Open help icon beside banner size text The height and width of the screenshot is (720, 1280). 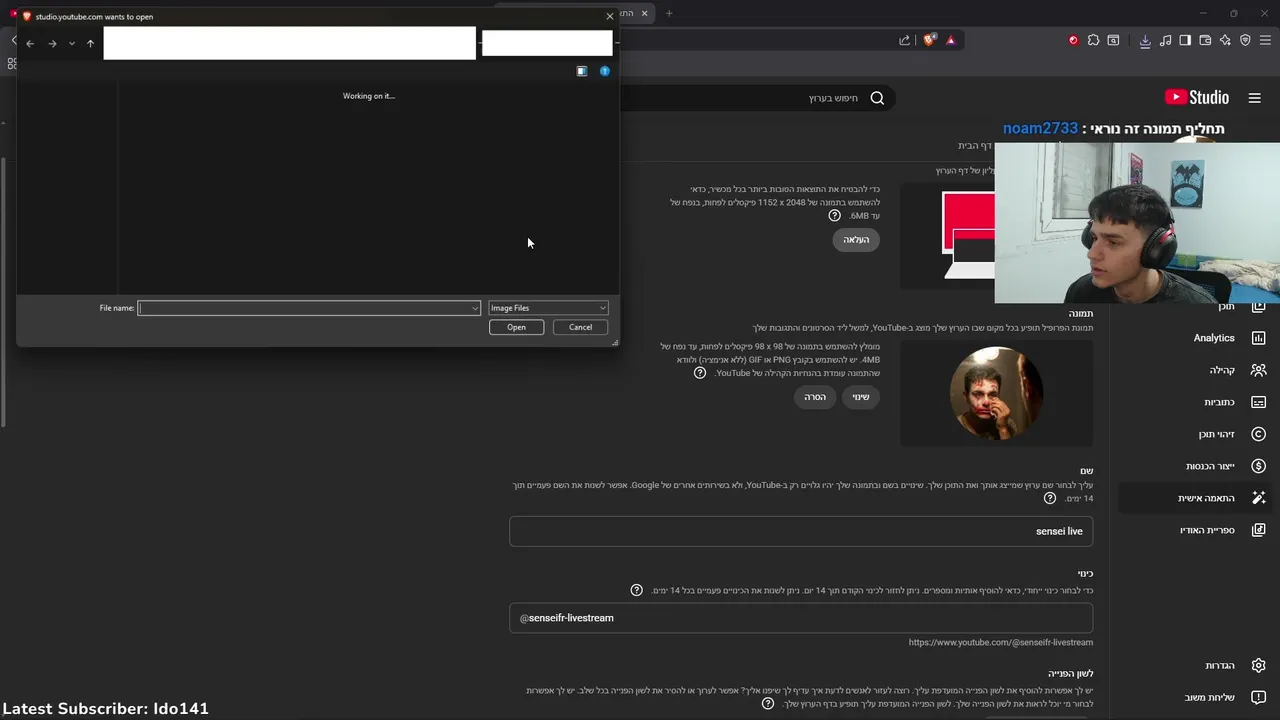(834, 216)
